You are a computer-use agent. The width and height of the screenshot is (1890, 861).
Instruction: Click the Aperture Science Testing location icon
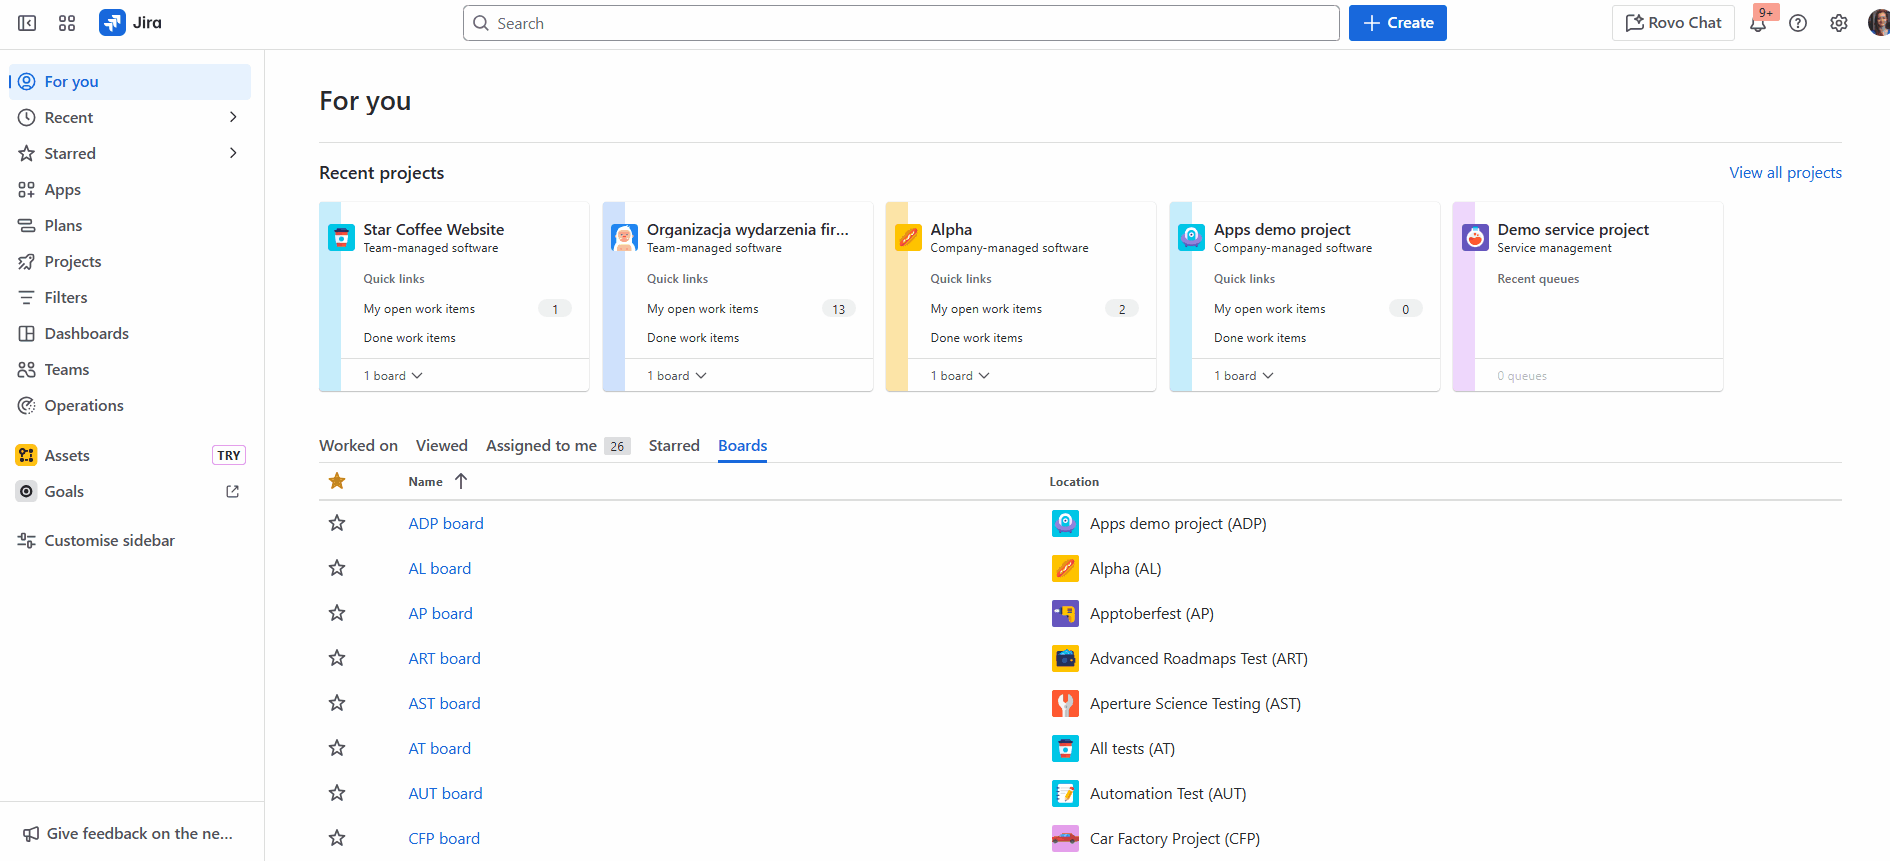pyautogui.click(x=1065, y=703)
